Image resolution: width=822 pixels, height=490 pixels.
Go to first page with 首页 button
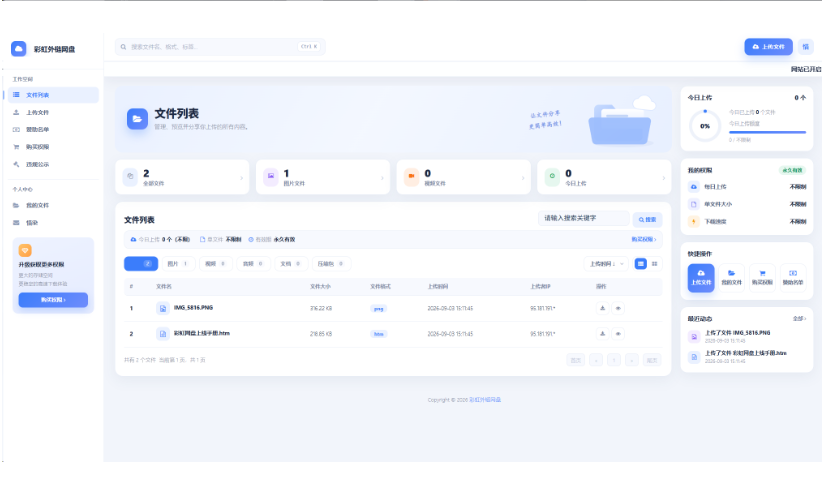[x=576, y=360]
